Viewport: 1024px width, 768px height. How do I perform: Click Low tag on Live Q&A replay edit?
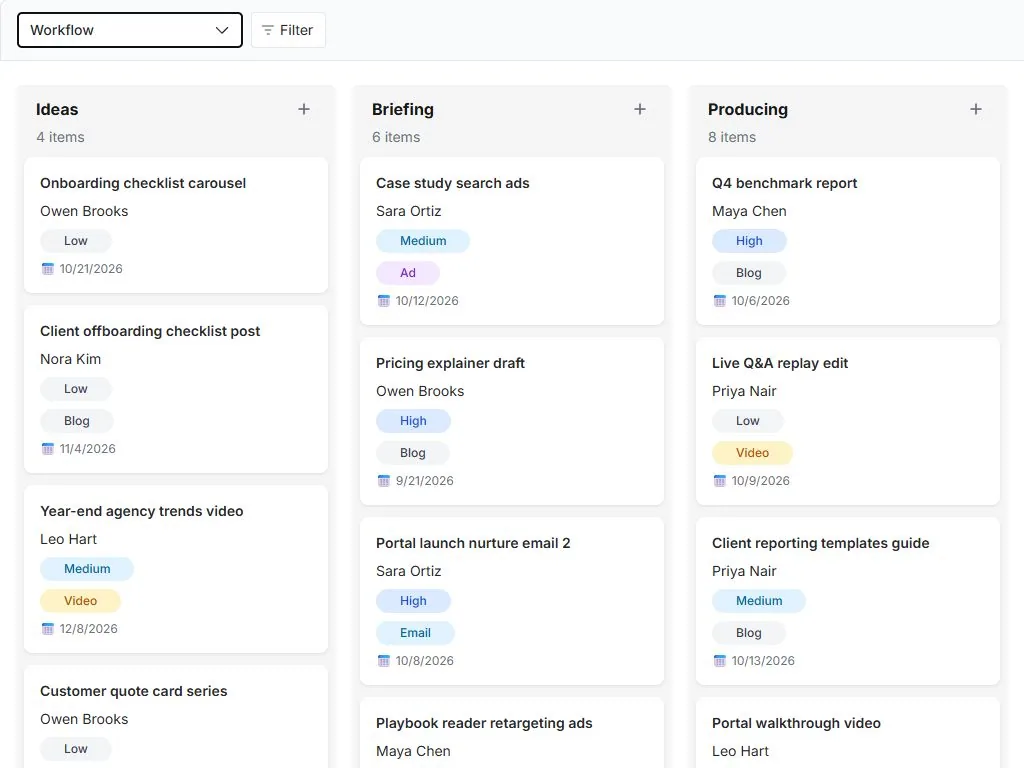(x=748, y=421)
